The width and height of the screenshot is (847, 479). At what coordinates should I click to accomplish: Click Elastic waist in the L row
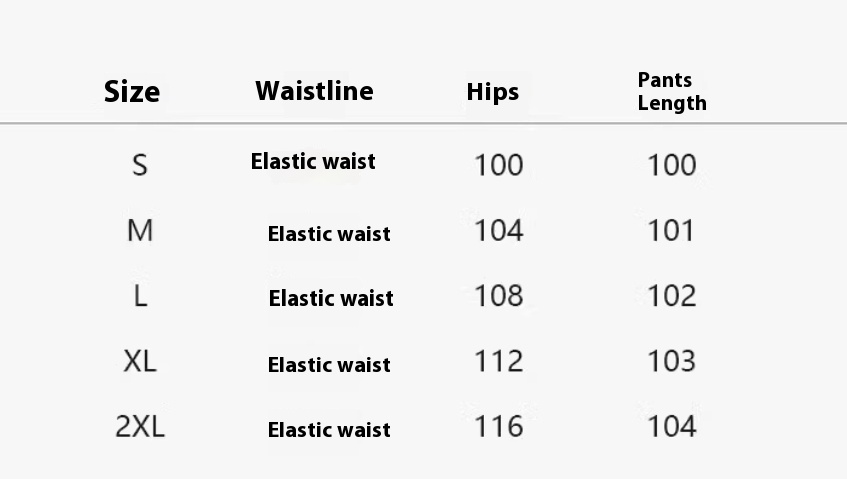[x=331, y=298]
